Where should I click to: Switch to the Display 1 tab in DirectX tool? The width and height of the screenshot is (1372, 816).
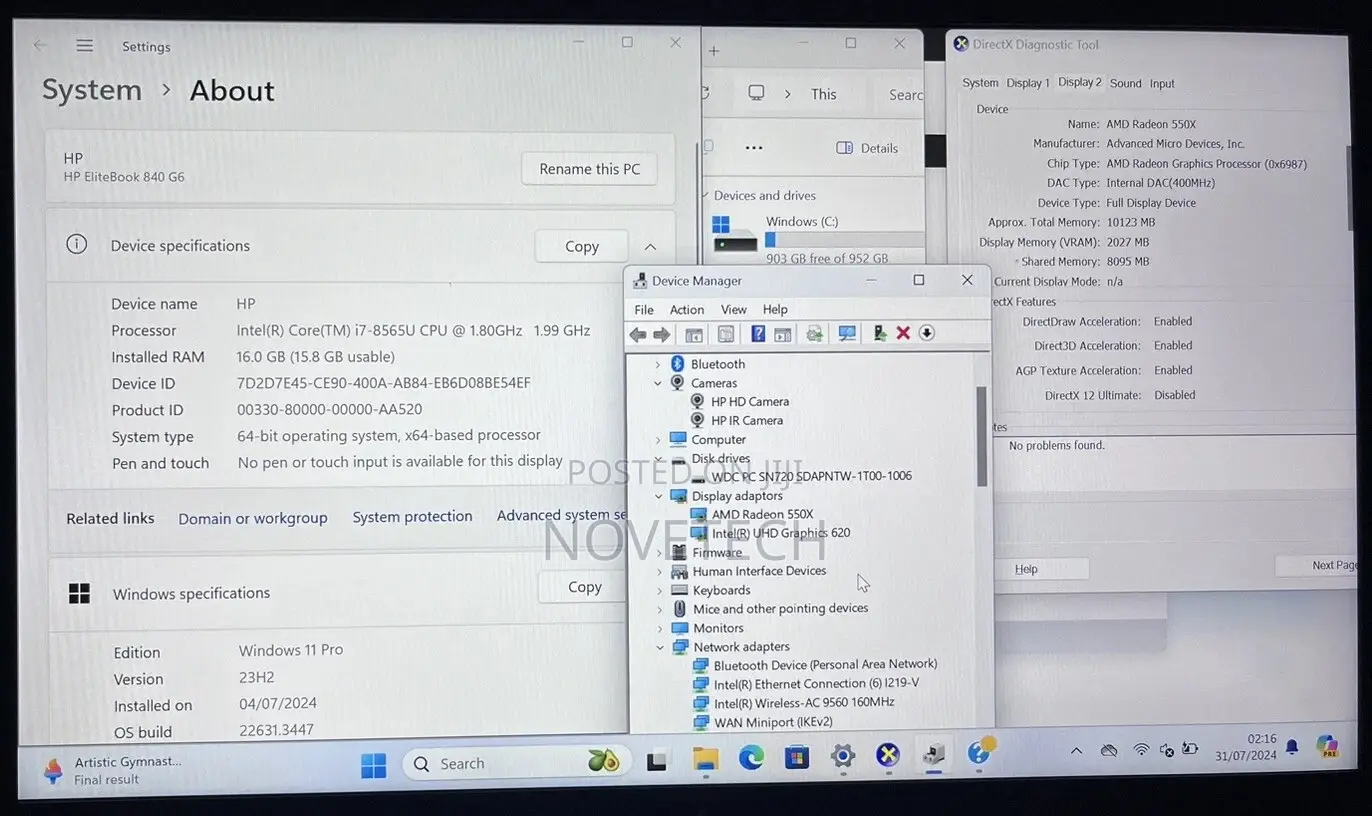[x=1028, y=83]
